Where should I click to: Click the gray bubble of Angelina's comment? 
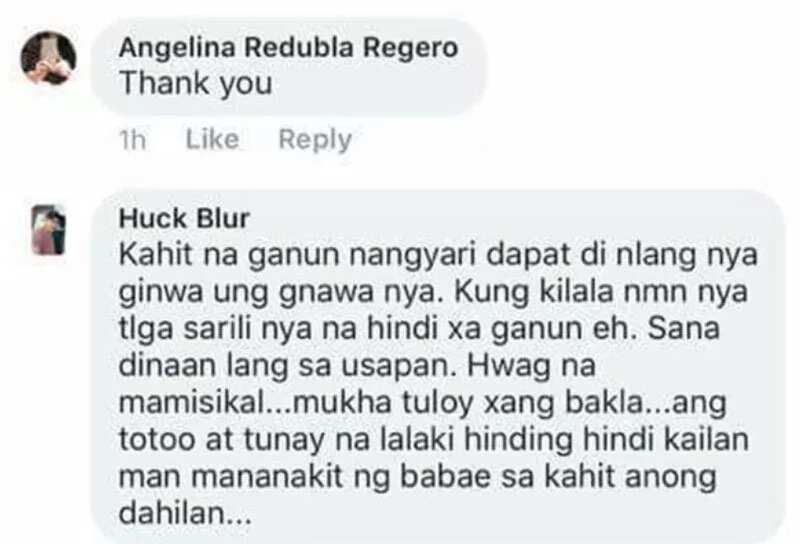coord(288,67)
